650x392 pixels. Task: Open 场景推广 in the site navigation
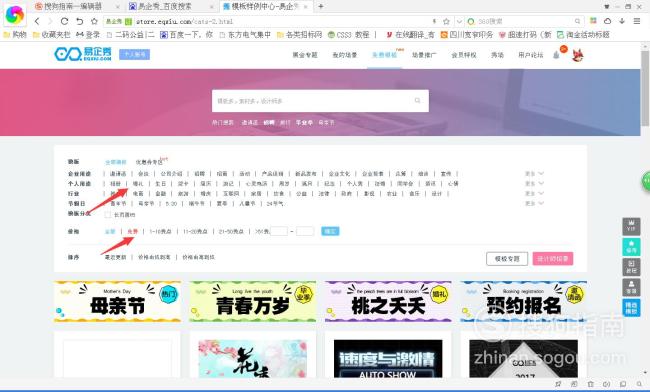[x=424, y=55]
